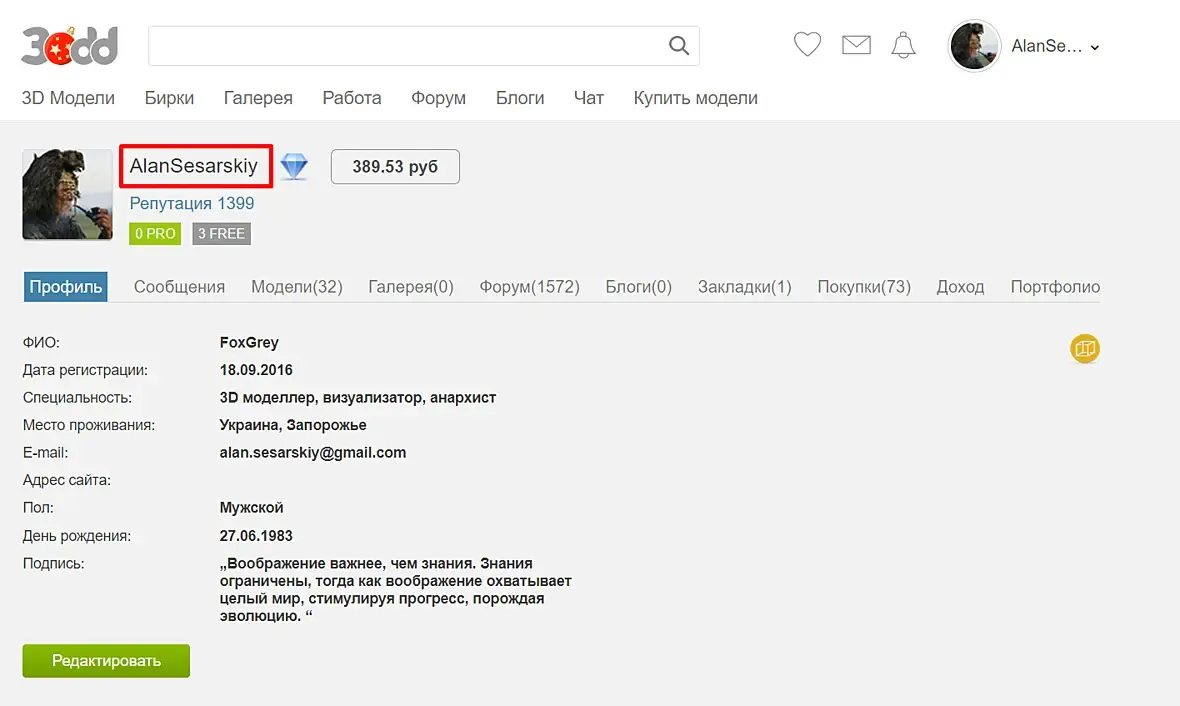Click the specialty text 3D моделлер, визуализатор, анархист
The height and width of the screenshot is (706, 1180).
point(357,397)
